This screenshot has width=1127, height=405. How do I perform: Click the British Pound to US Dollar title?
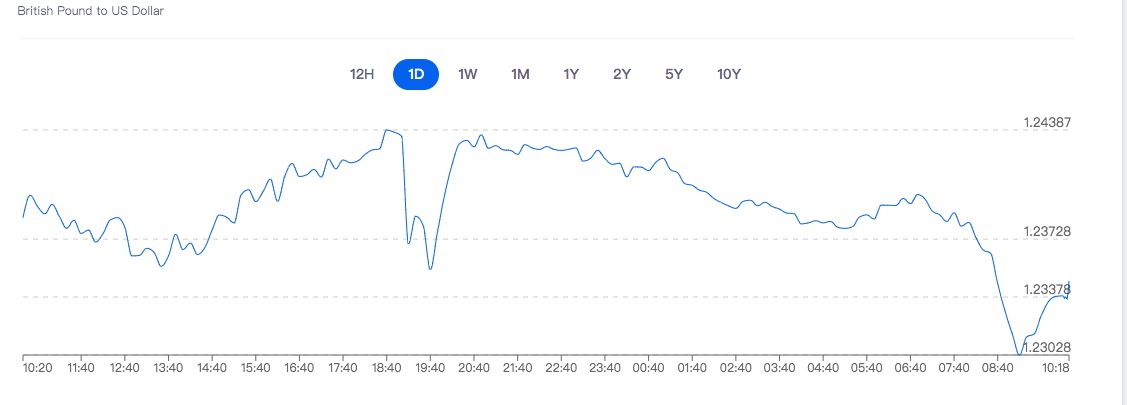click(x=91, y=11)
